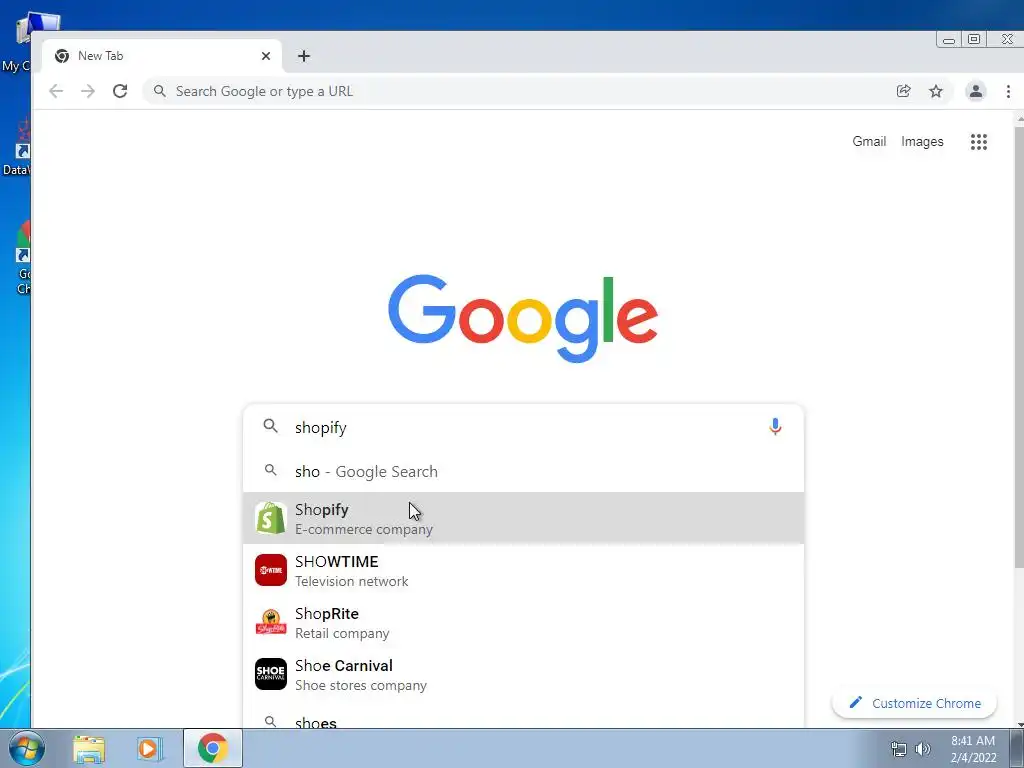1024x768 pixels.
Task: Click the Shoe Carnival black logo icon
Action: (270, 674)
